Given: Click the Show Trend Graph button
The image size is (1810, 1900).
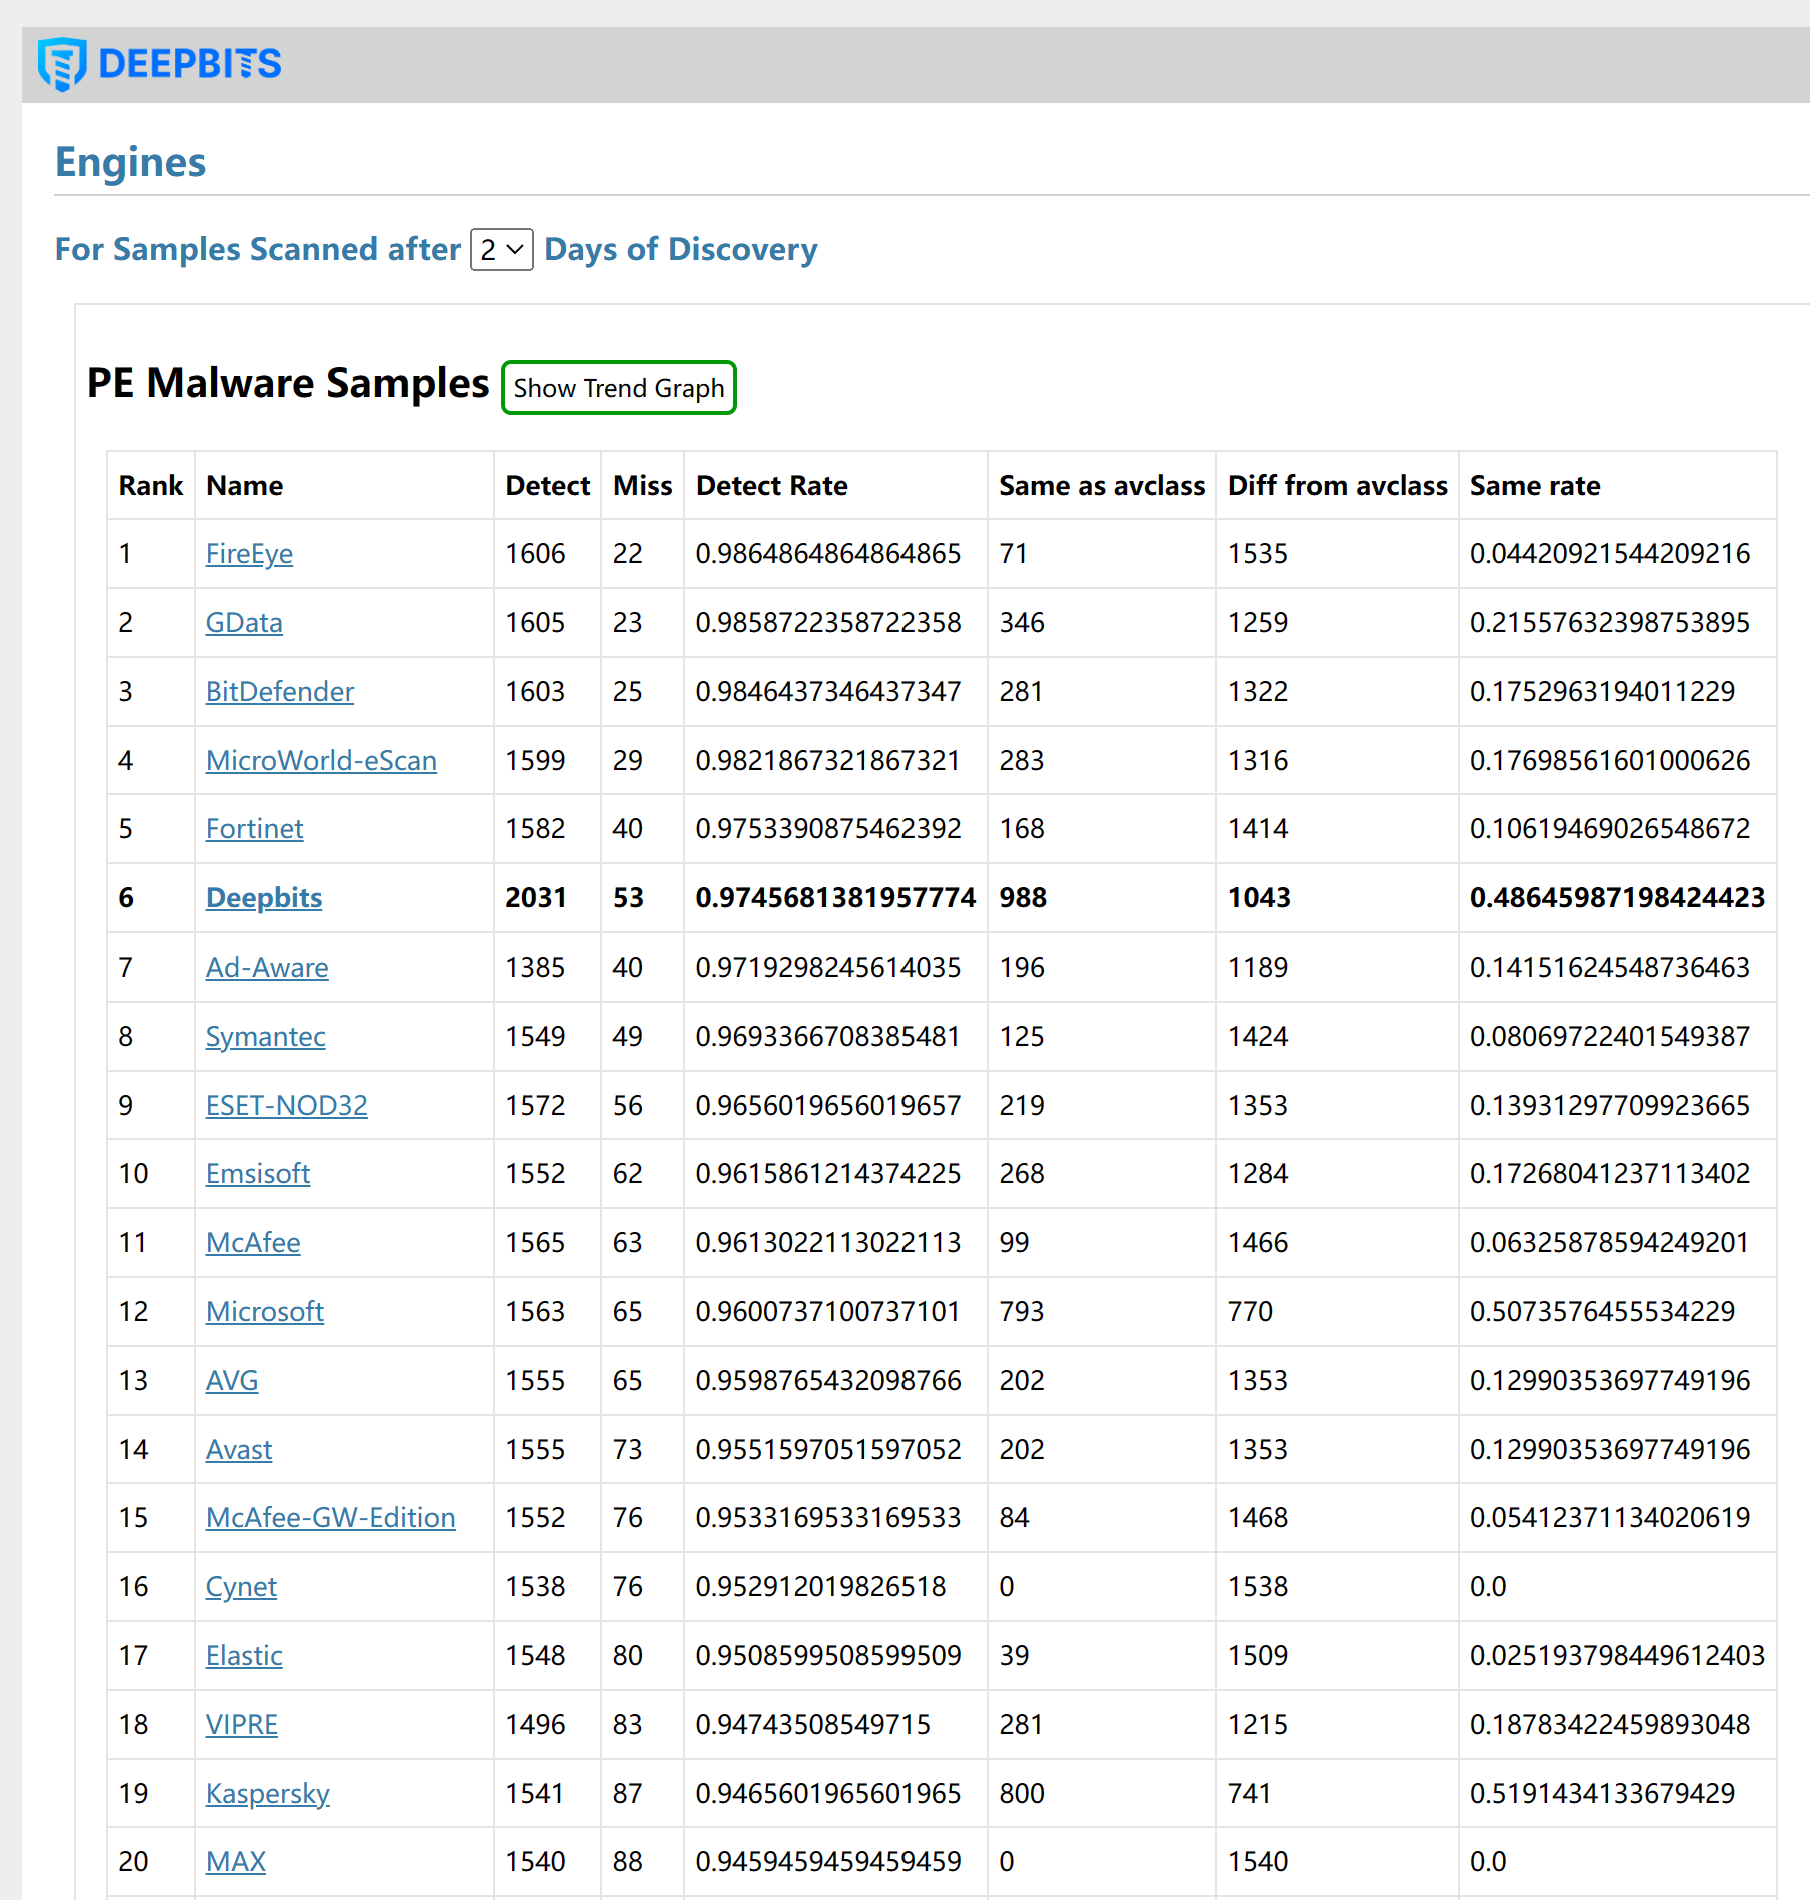Looking at the screenshot, I should coord(619,388).
